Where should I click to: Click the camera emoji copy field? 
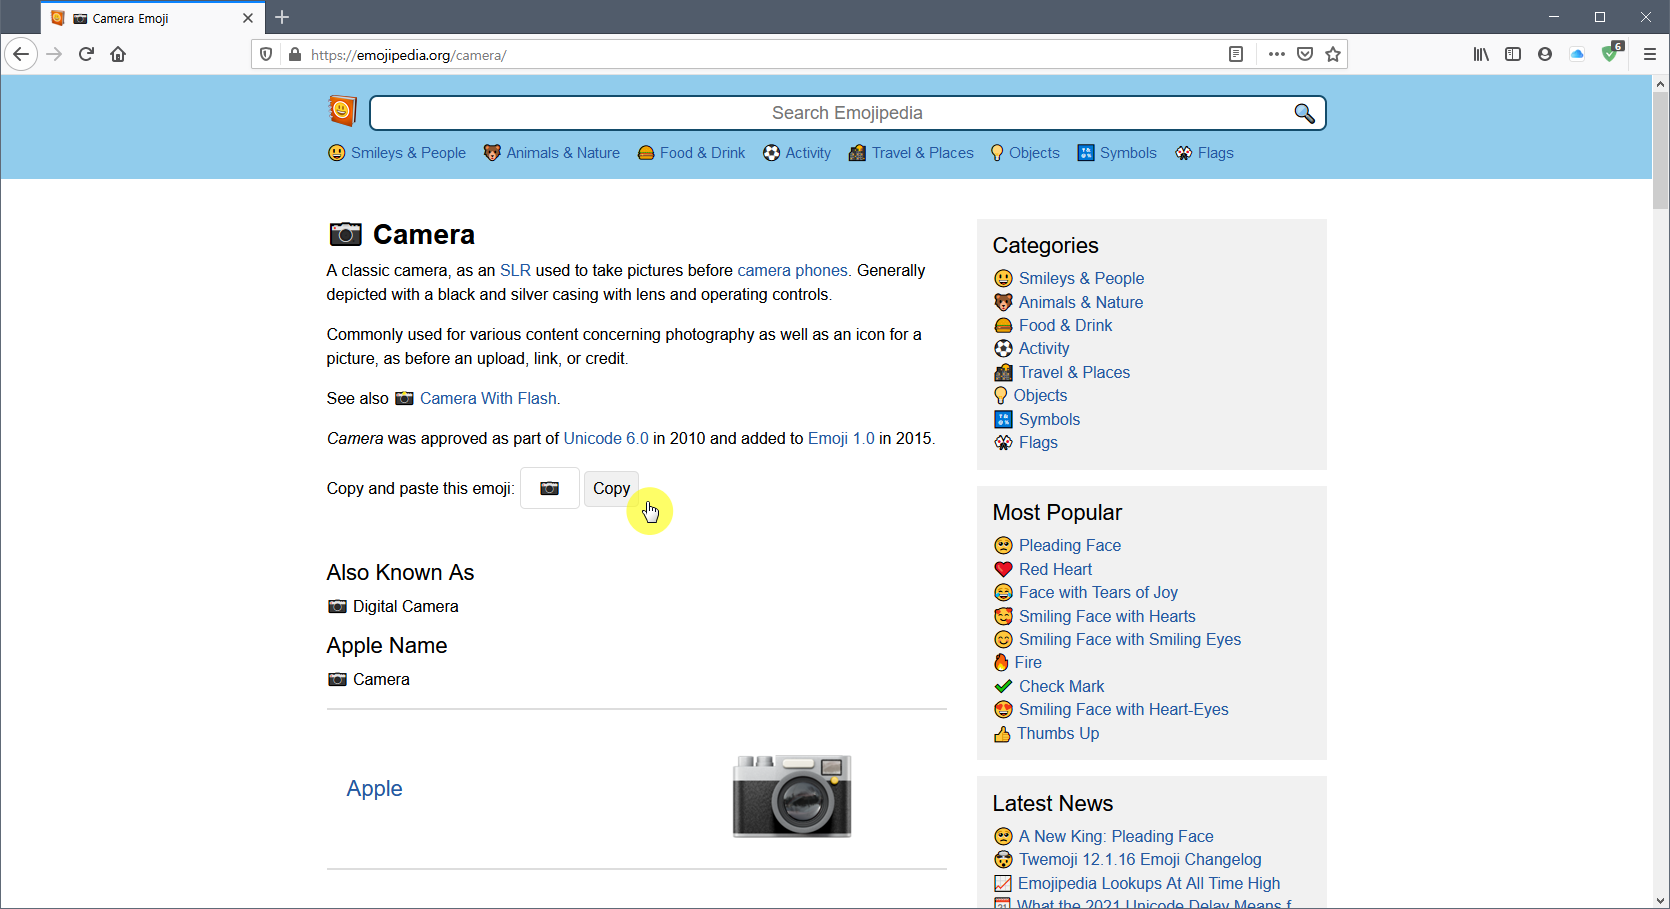550,488
